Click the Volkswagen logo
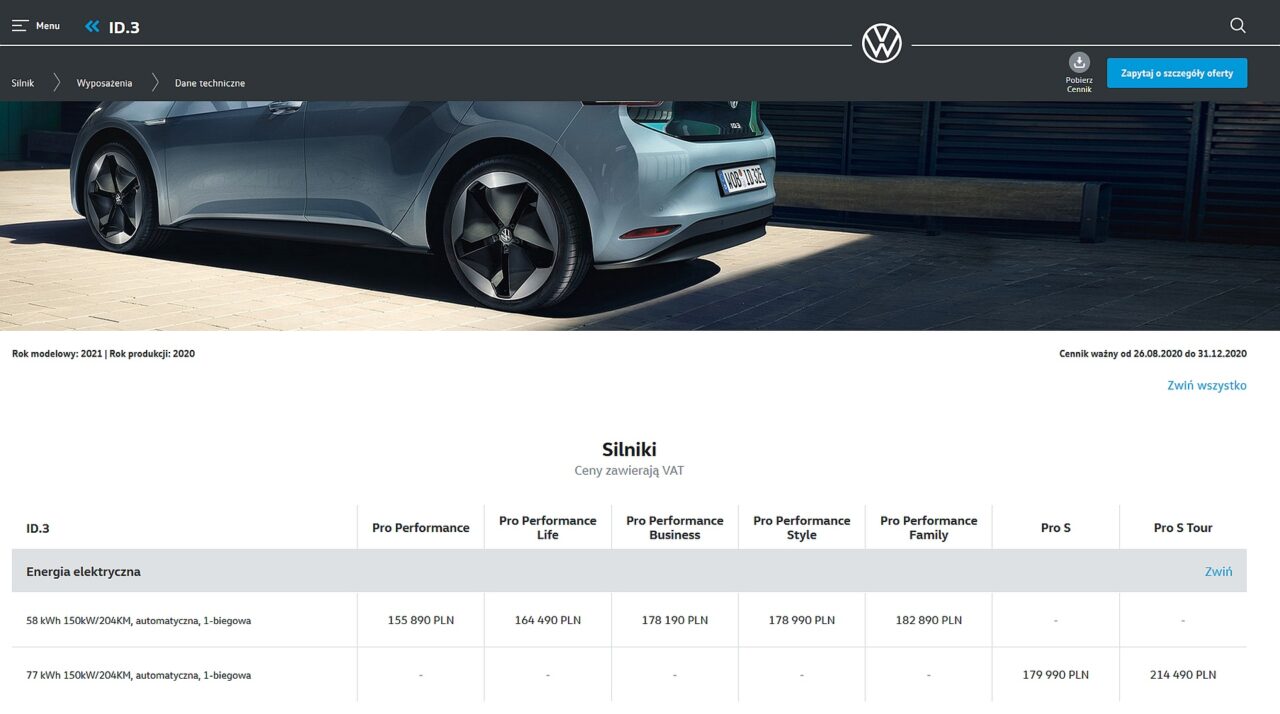This screenshot has height=714, width=1280. (x=882, y=44)
